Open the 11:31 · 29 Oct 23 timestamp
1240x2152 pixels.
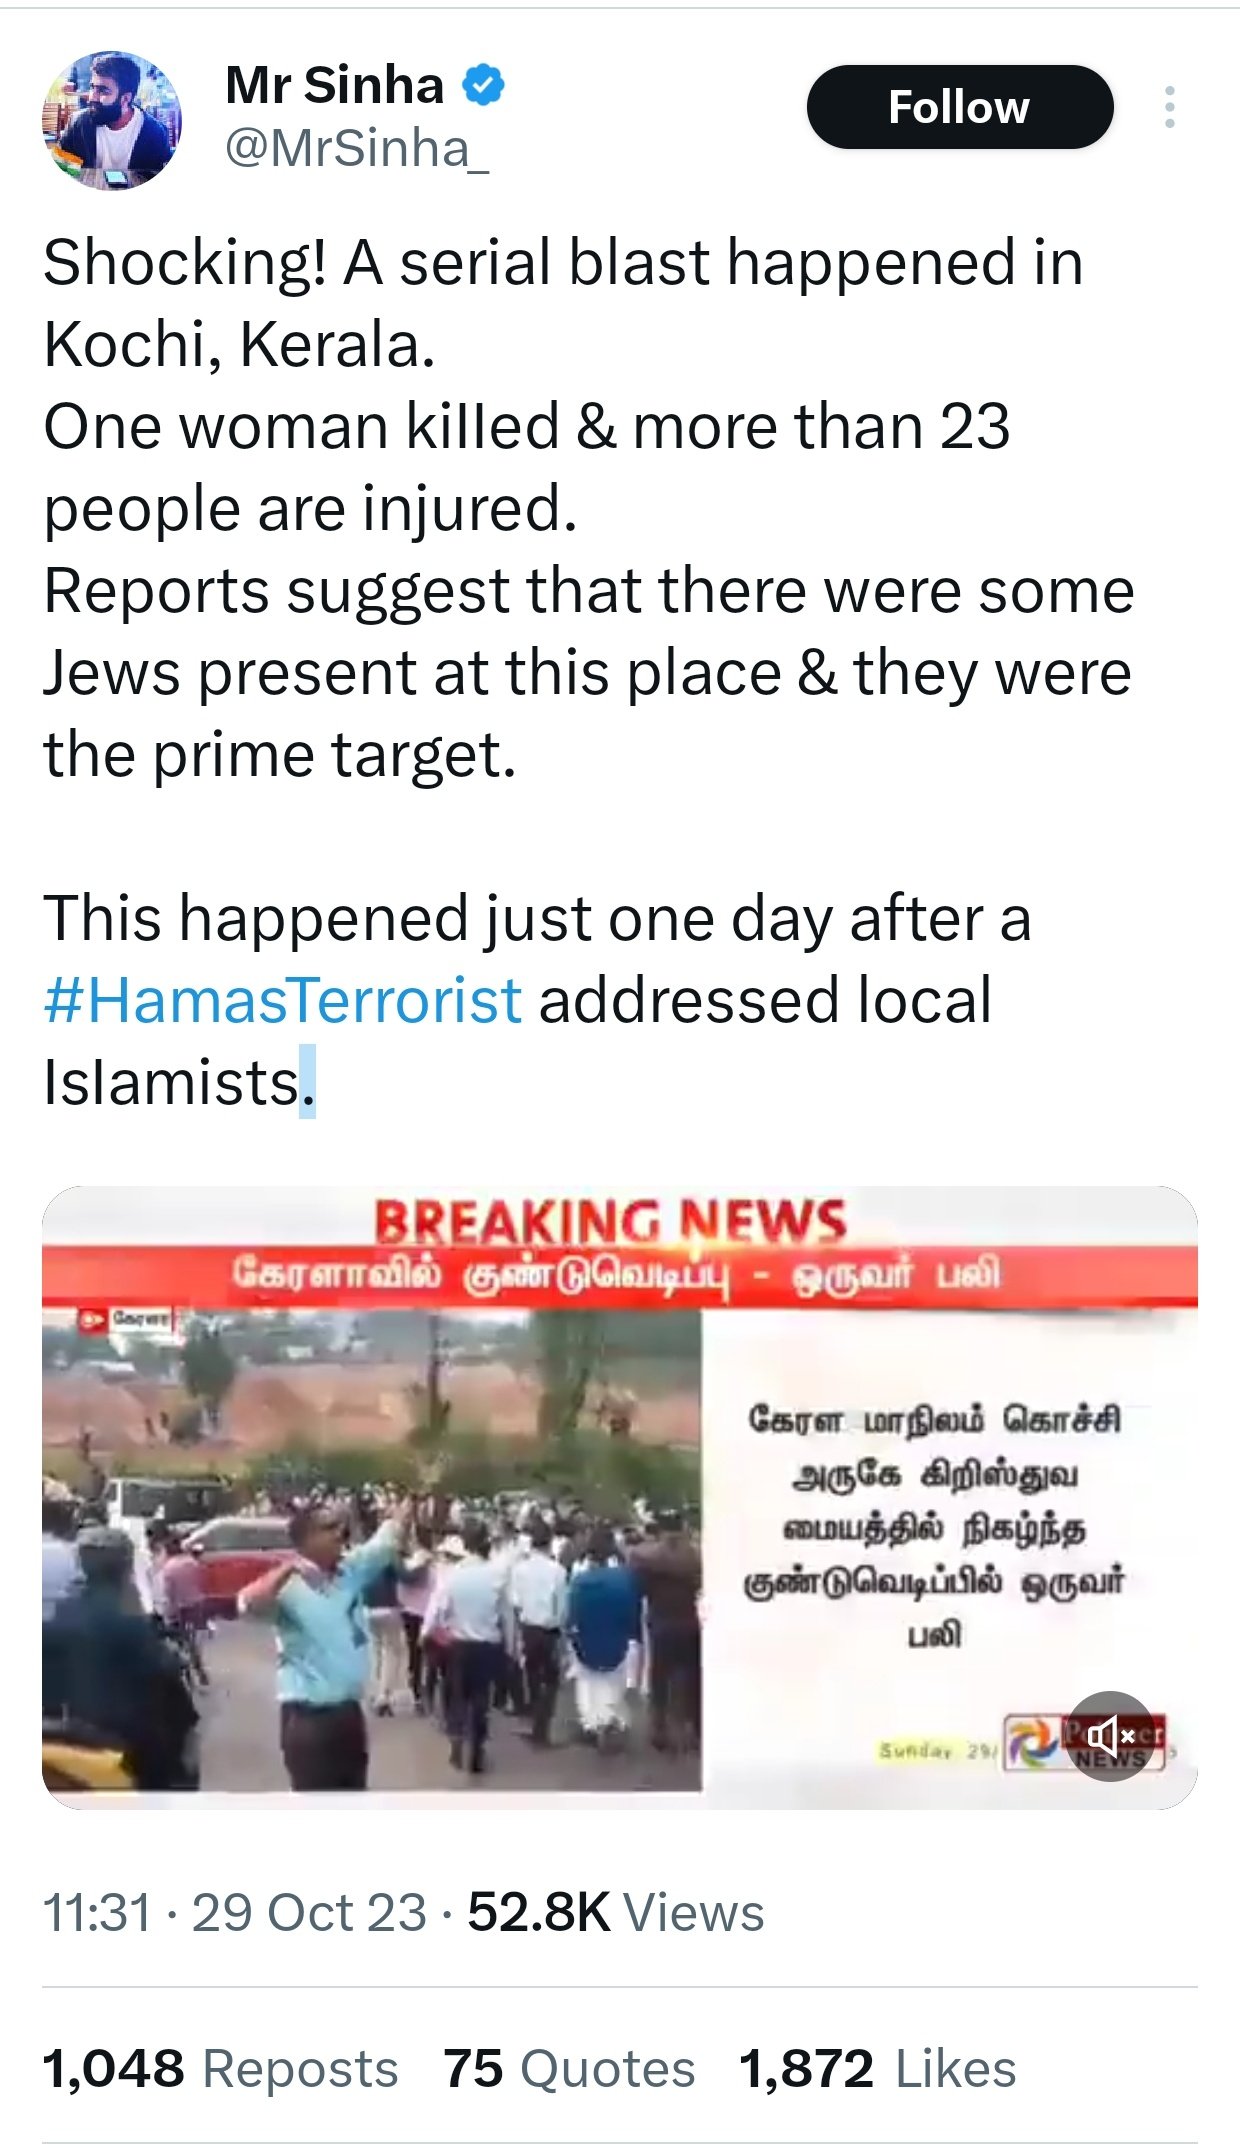point(234,1913)
